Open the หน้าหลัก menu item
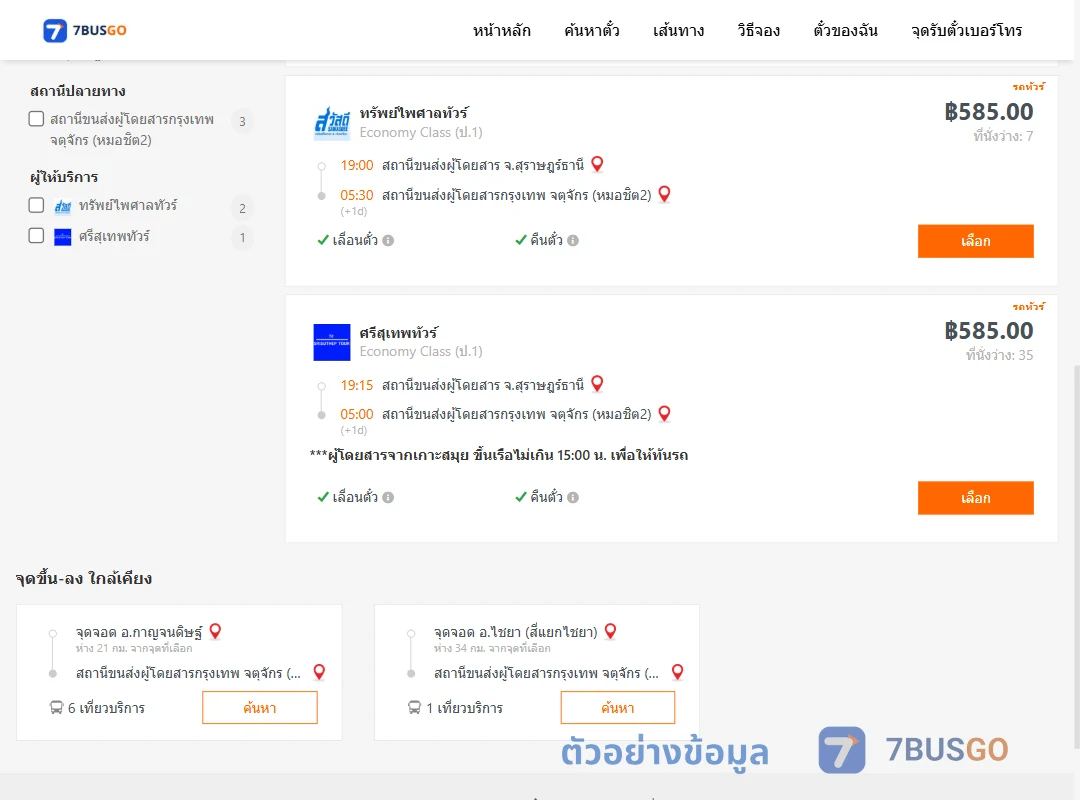Image resolution: width=1080 pixels, height=800 pixels. (x=501, y=30)
